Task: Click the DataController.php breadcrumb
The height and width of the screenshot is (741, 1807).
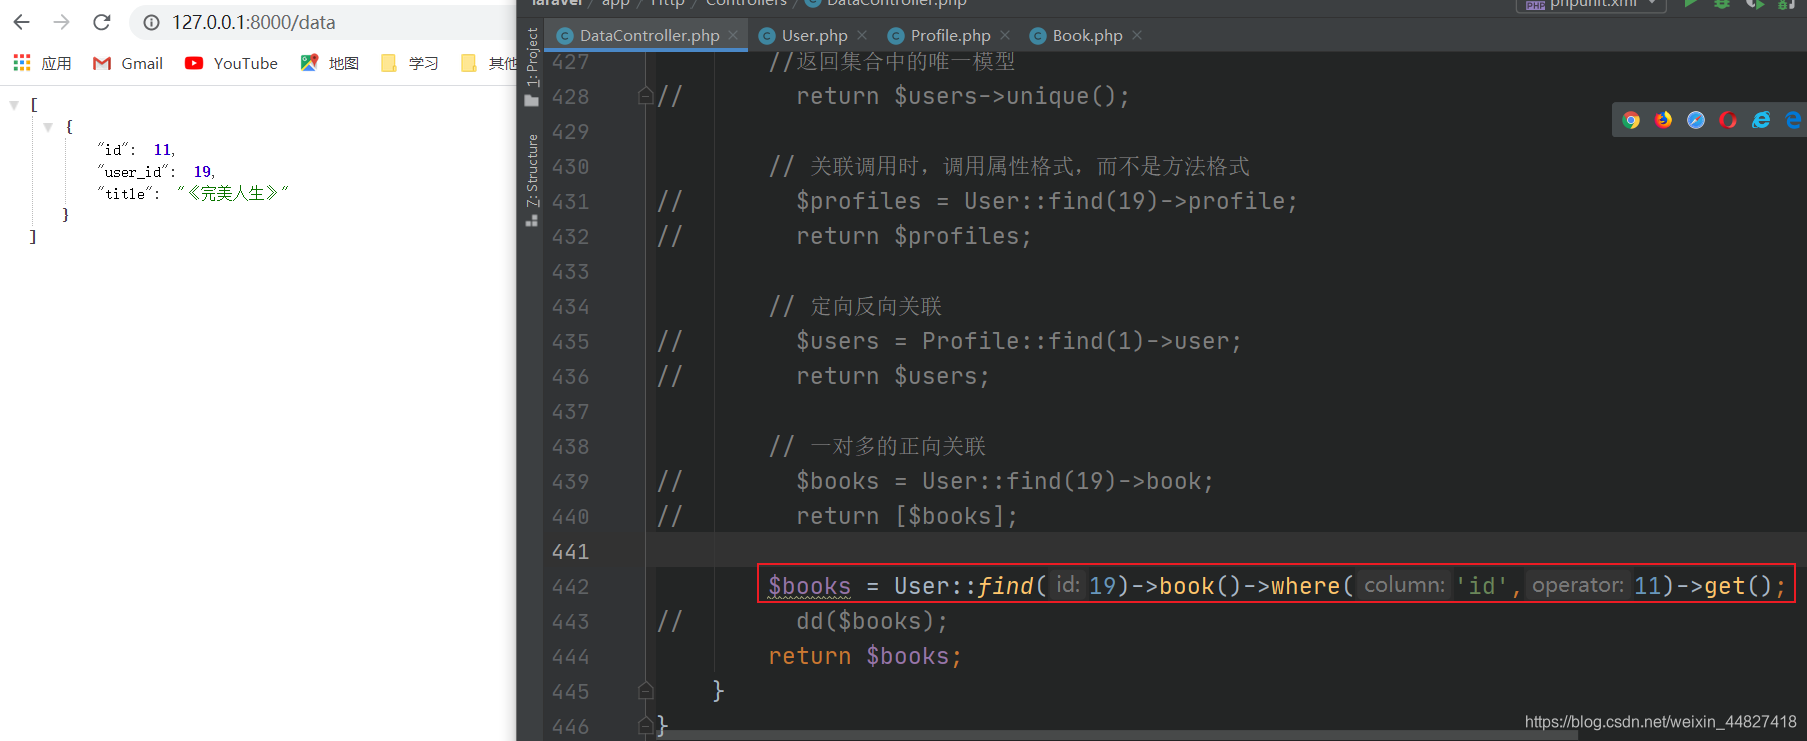Action: click(886, 3)
